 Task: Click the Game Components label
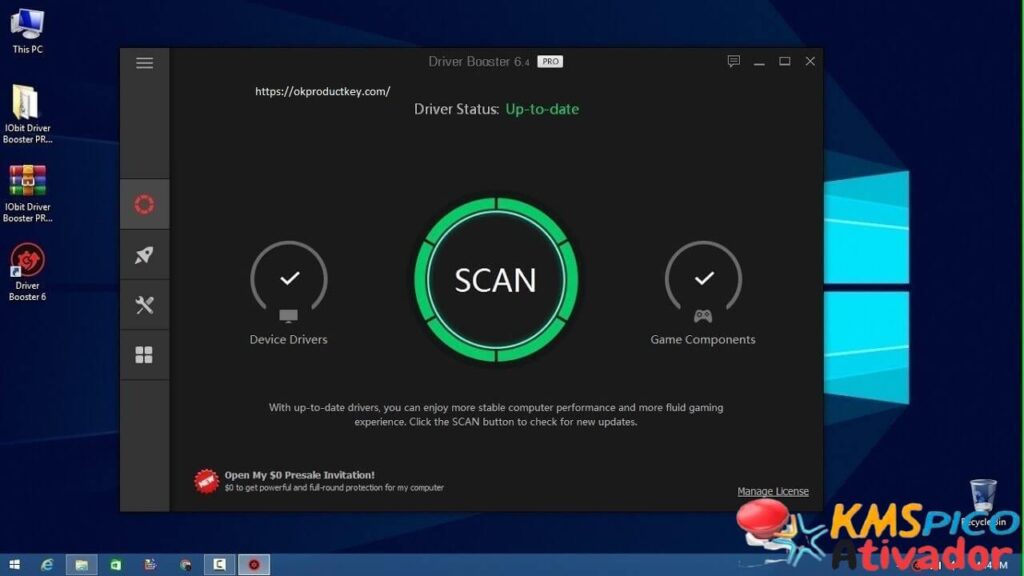(x=703, y=340)
